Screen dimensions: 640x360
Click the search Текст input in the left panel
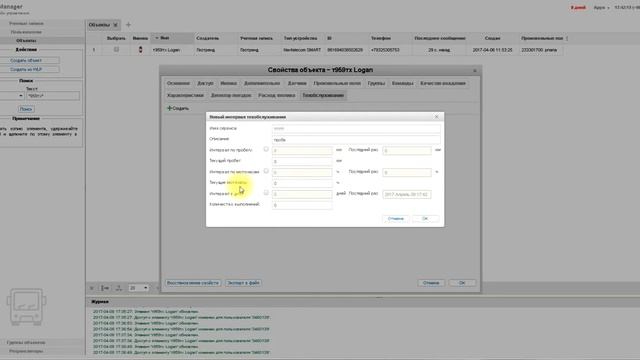click(53, 96)
